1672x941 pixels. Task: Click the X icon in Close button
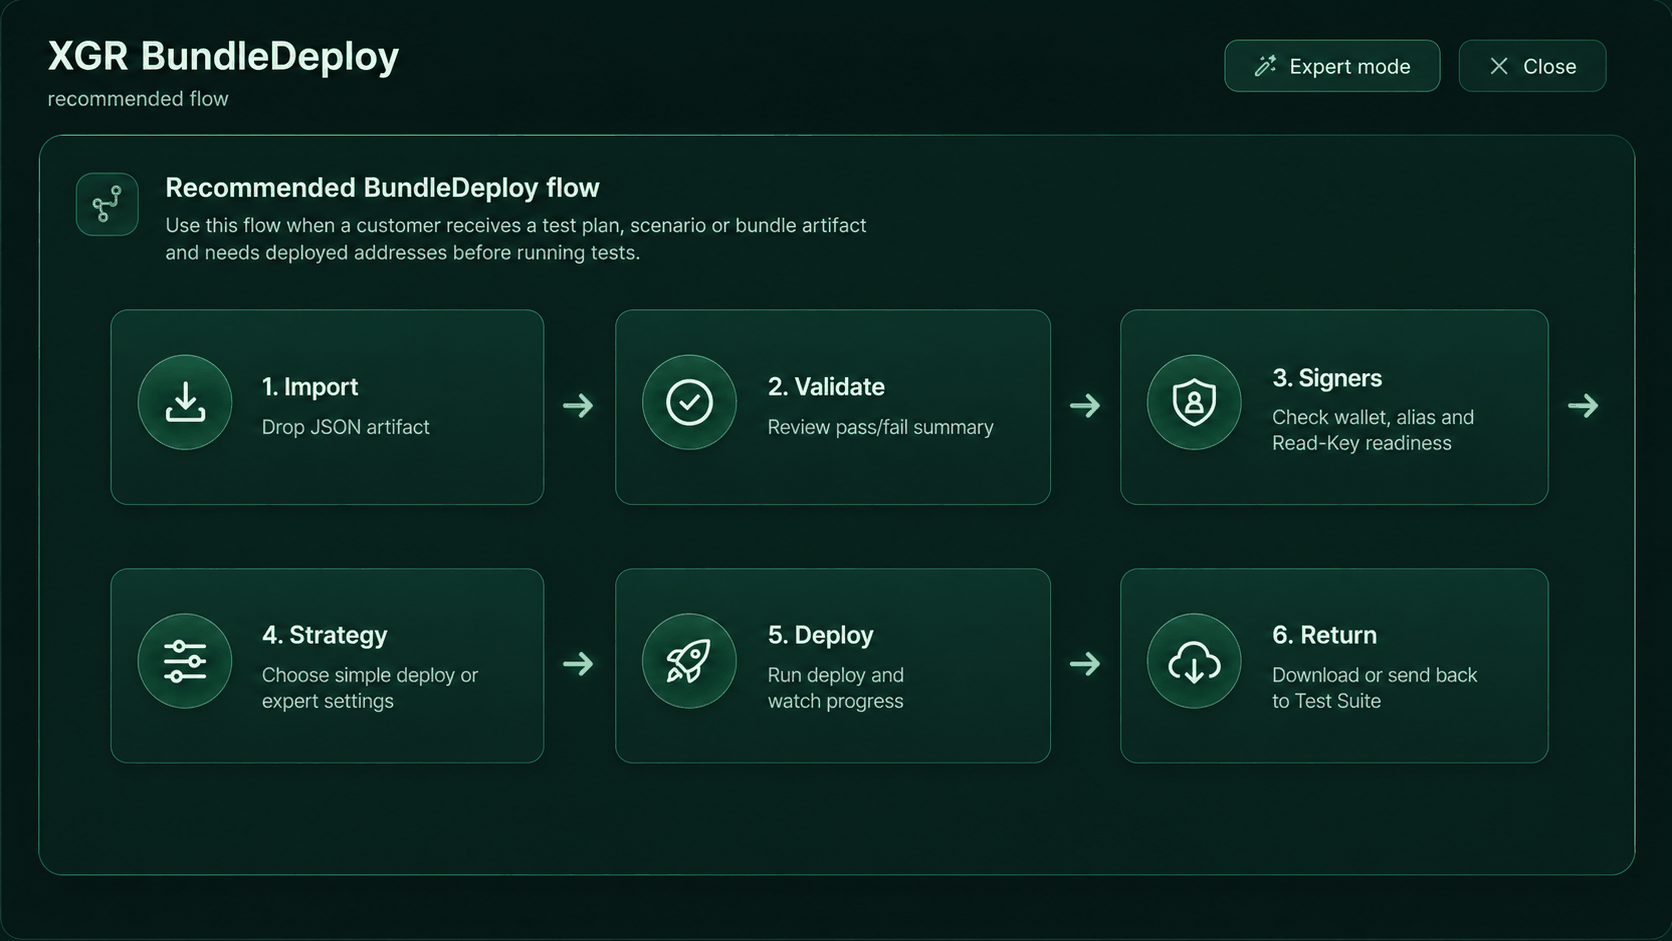tap(1498, 66)
